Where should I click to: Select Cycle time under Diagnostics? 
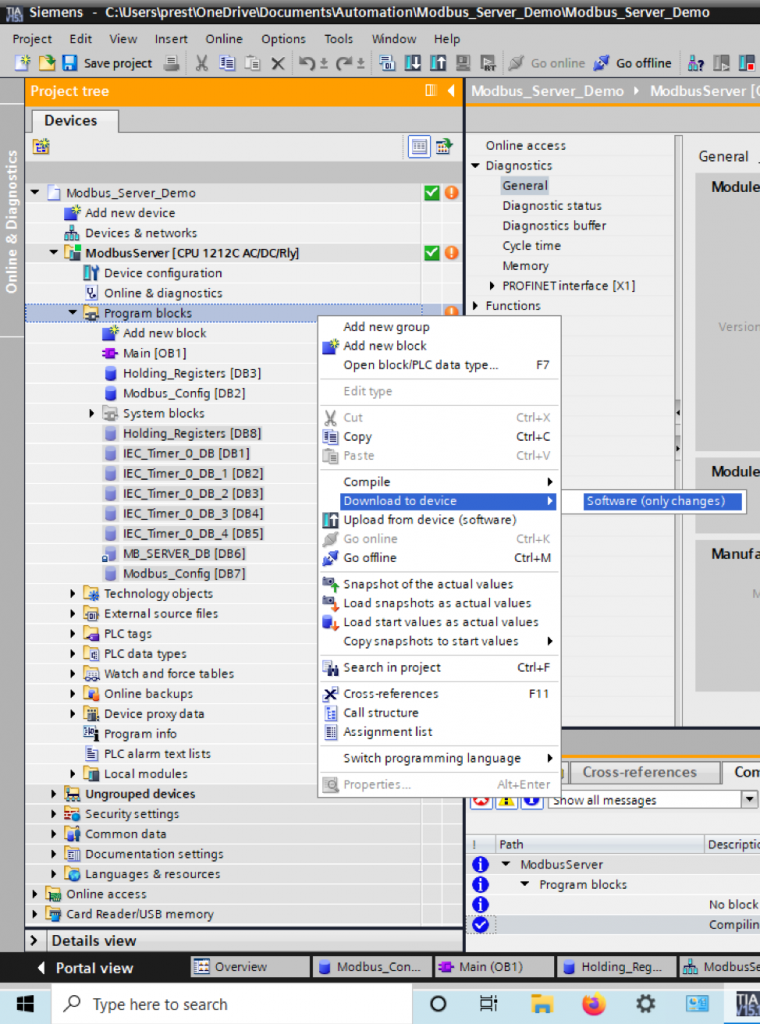coord(531,246)
